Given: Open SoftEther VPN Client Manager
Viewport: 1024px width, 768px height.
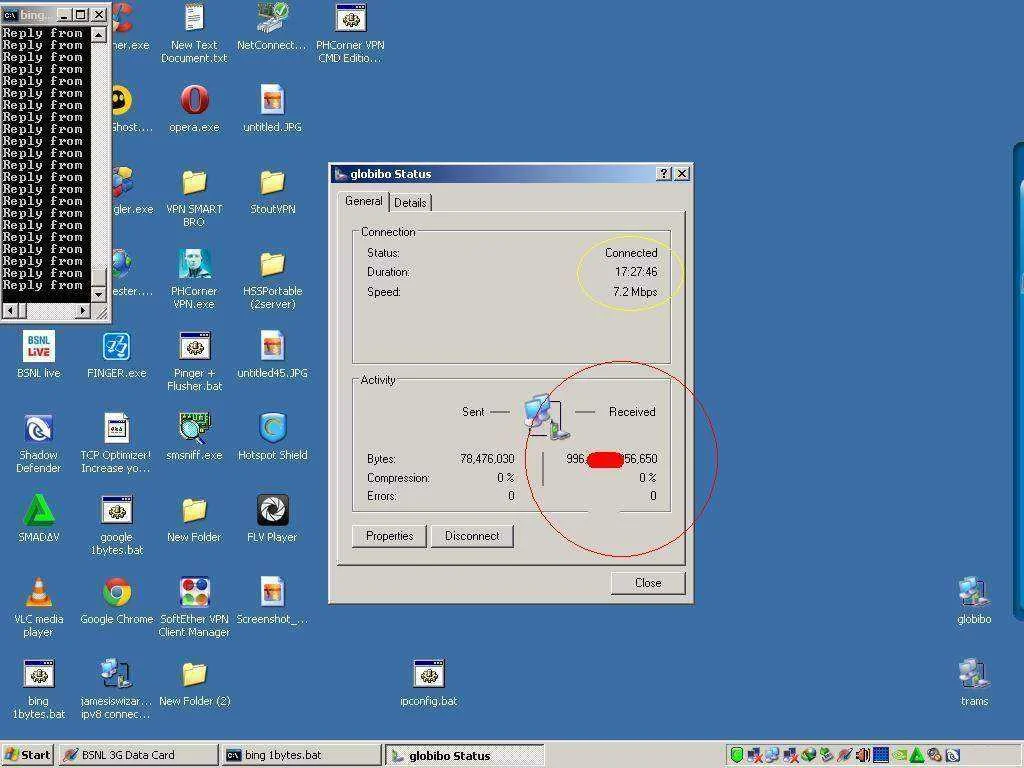Looking at the screenshot, I should (x=194, y=607).
